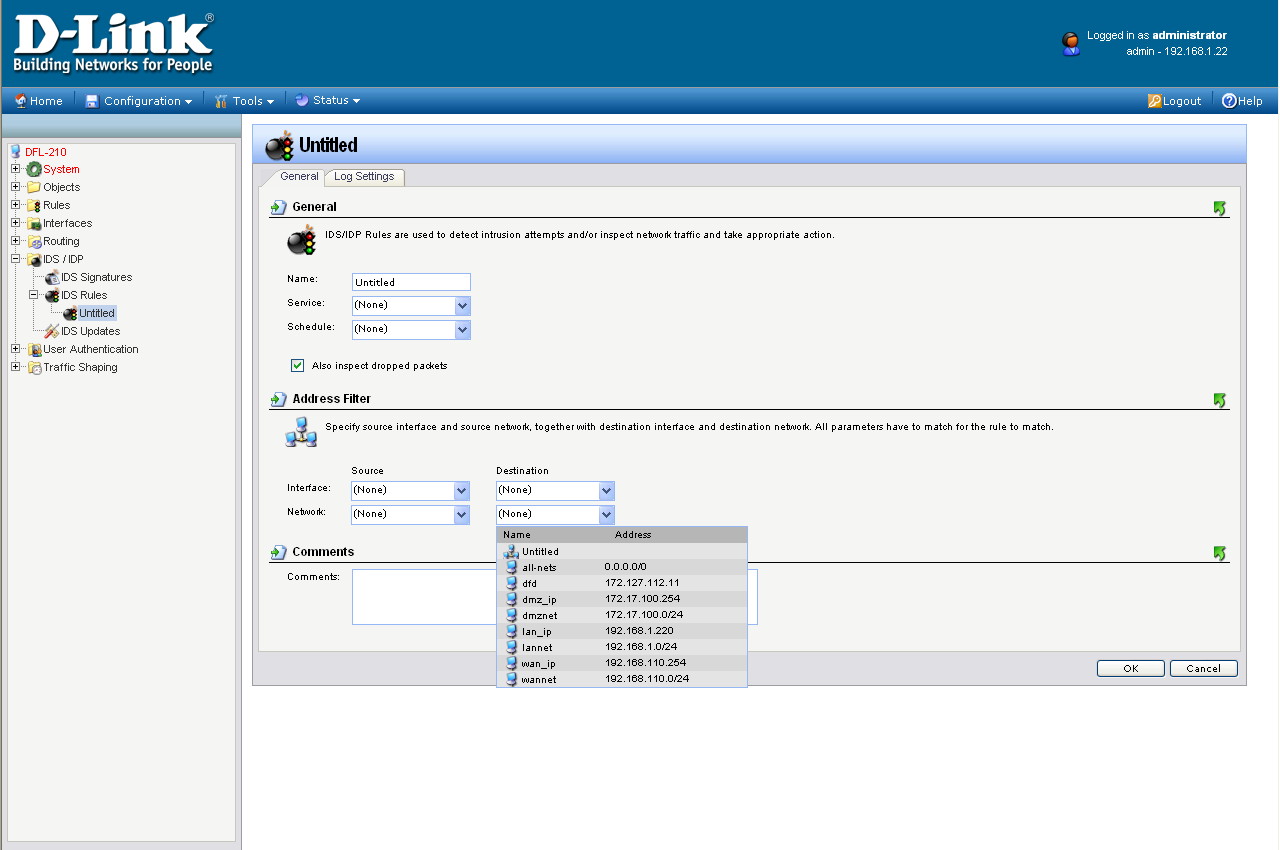Viewport: 1280px width, 850px height.
Task: Click the green arrow icon in Address Filter header
Action: point(1219,400)
